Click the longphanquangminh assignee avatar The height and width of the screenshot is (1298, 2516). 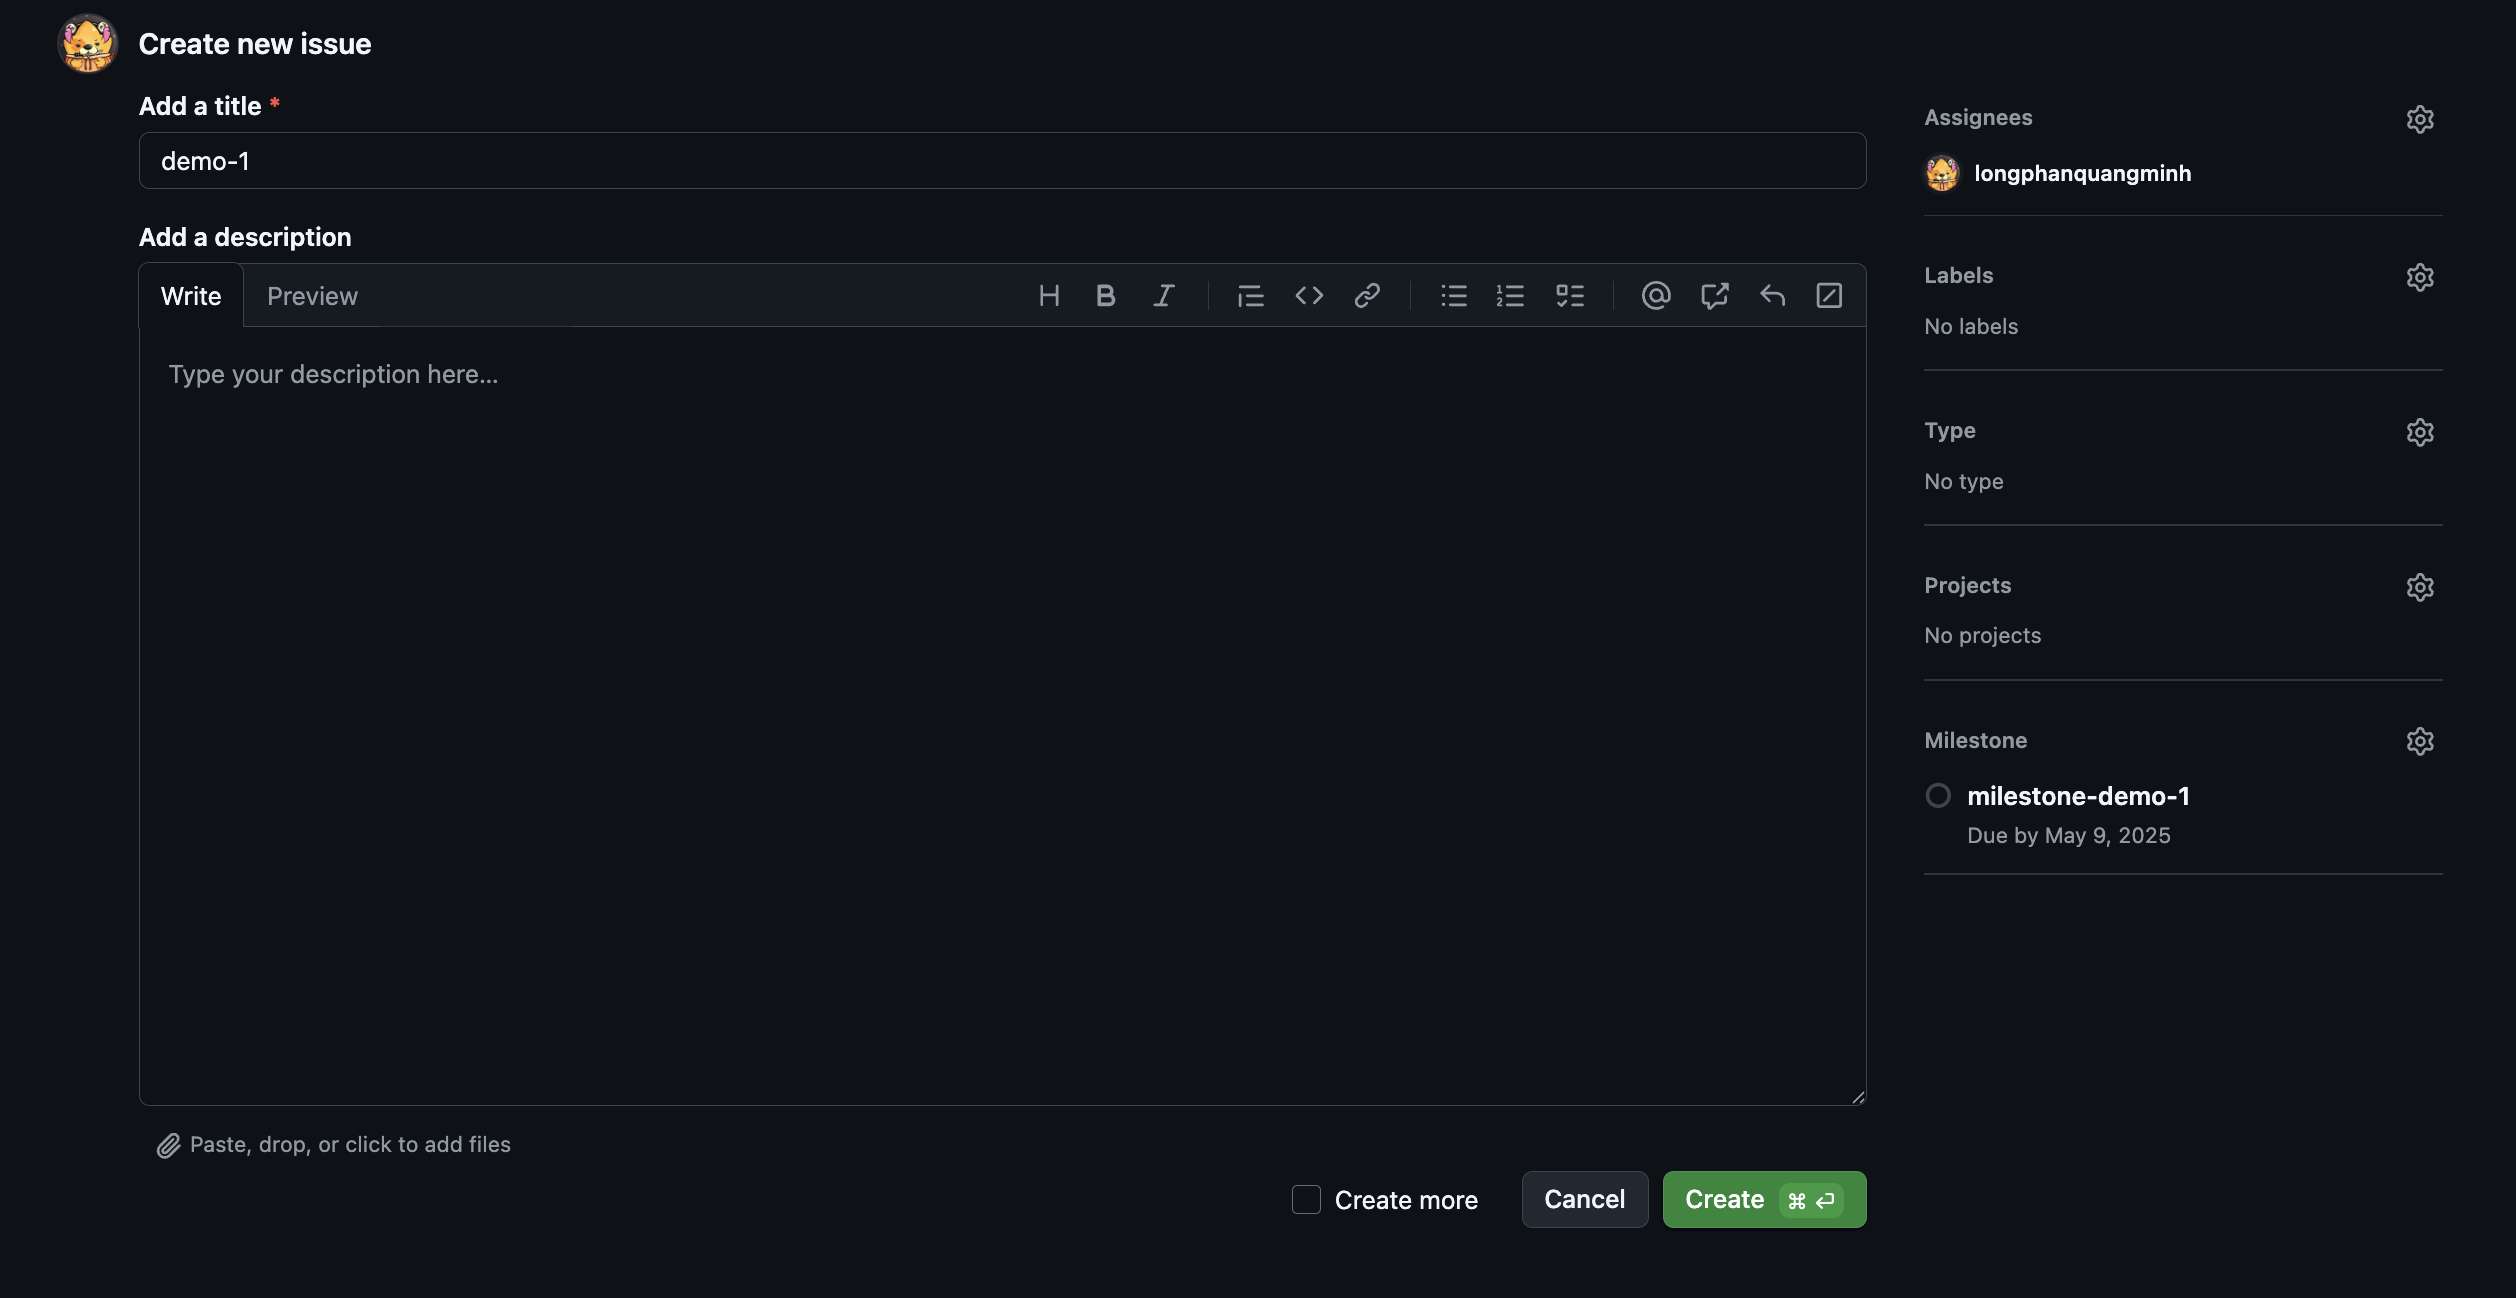pos(1942,173)
